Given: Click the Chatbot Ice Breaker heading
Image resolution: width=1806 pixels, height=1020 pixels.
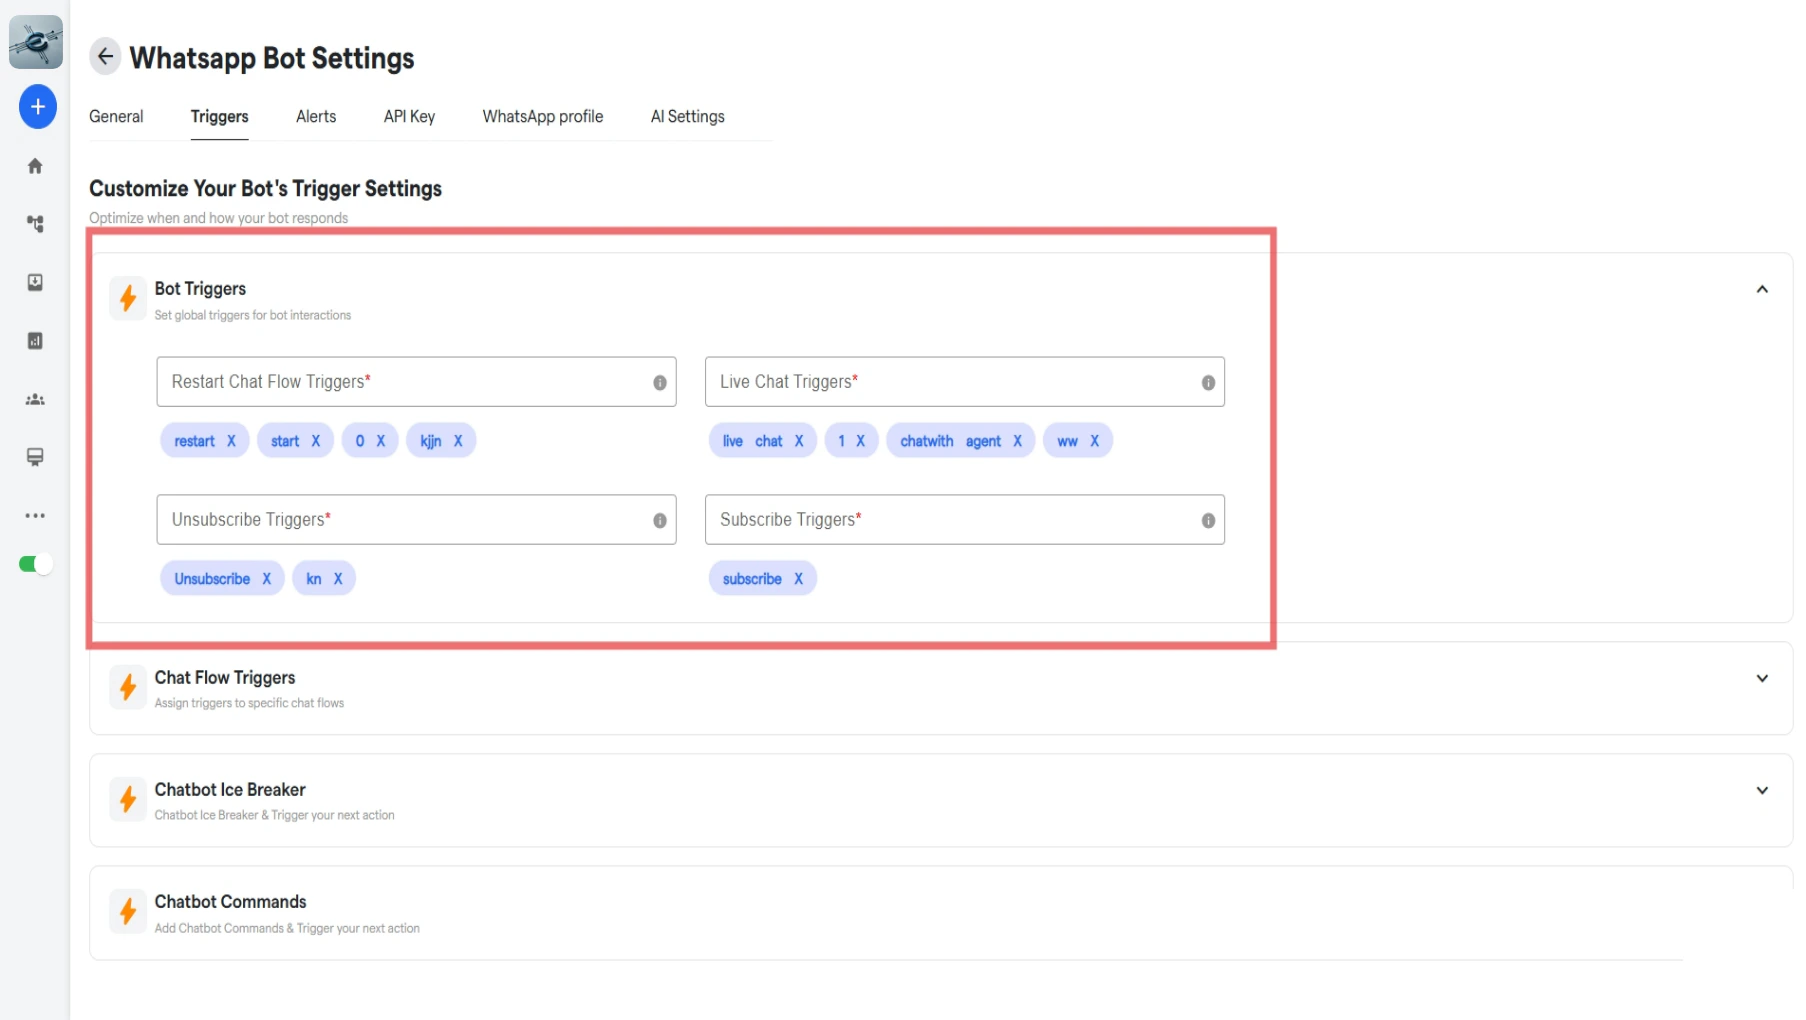Looking at the screenshot, I should [x=230, y=790].
